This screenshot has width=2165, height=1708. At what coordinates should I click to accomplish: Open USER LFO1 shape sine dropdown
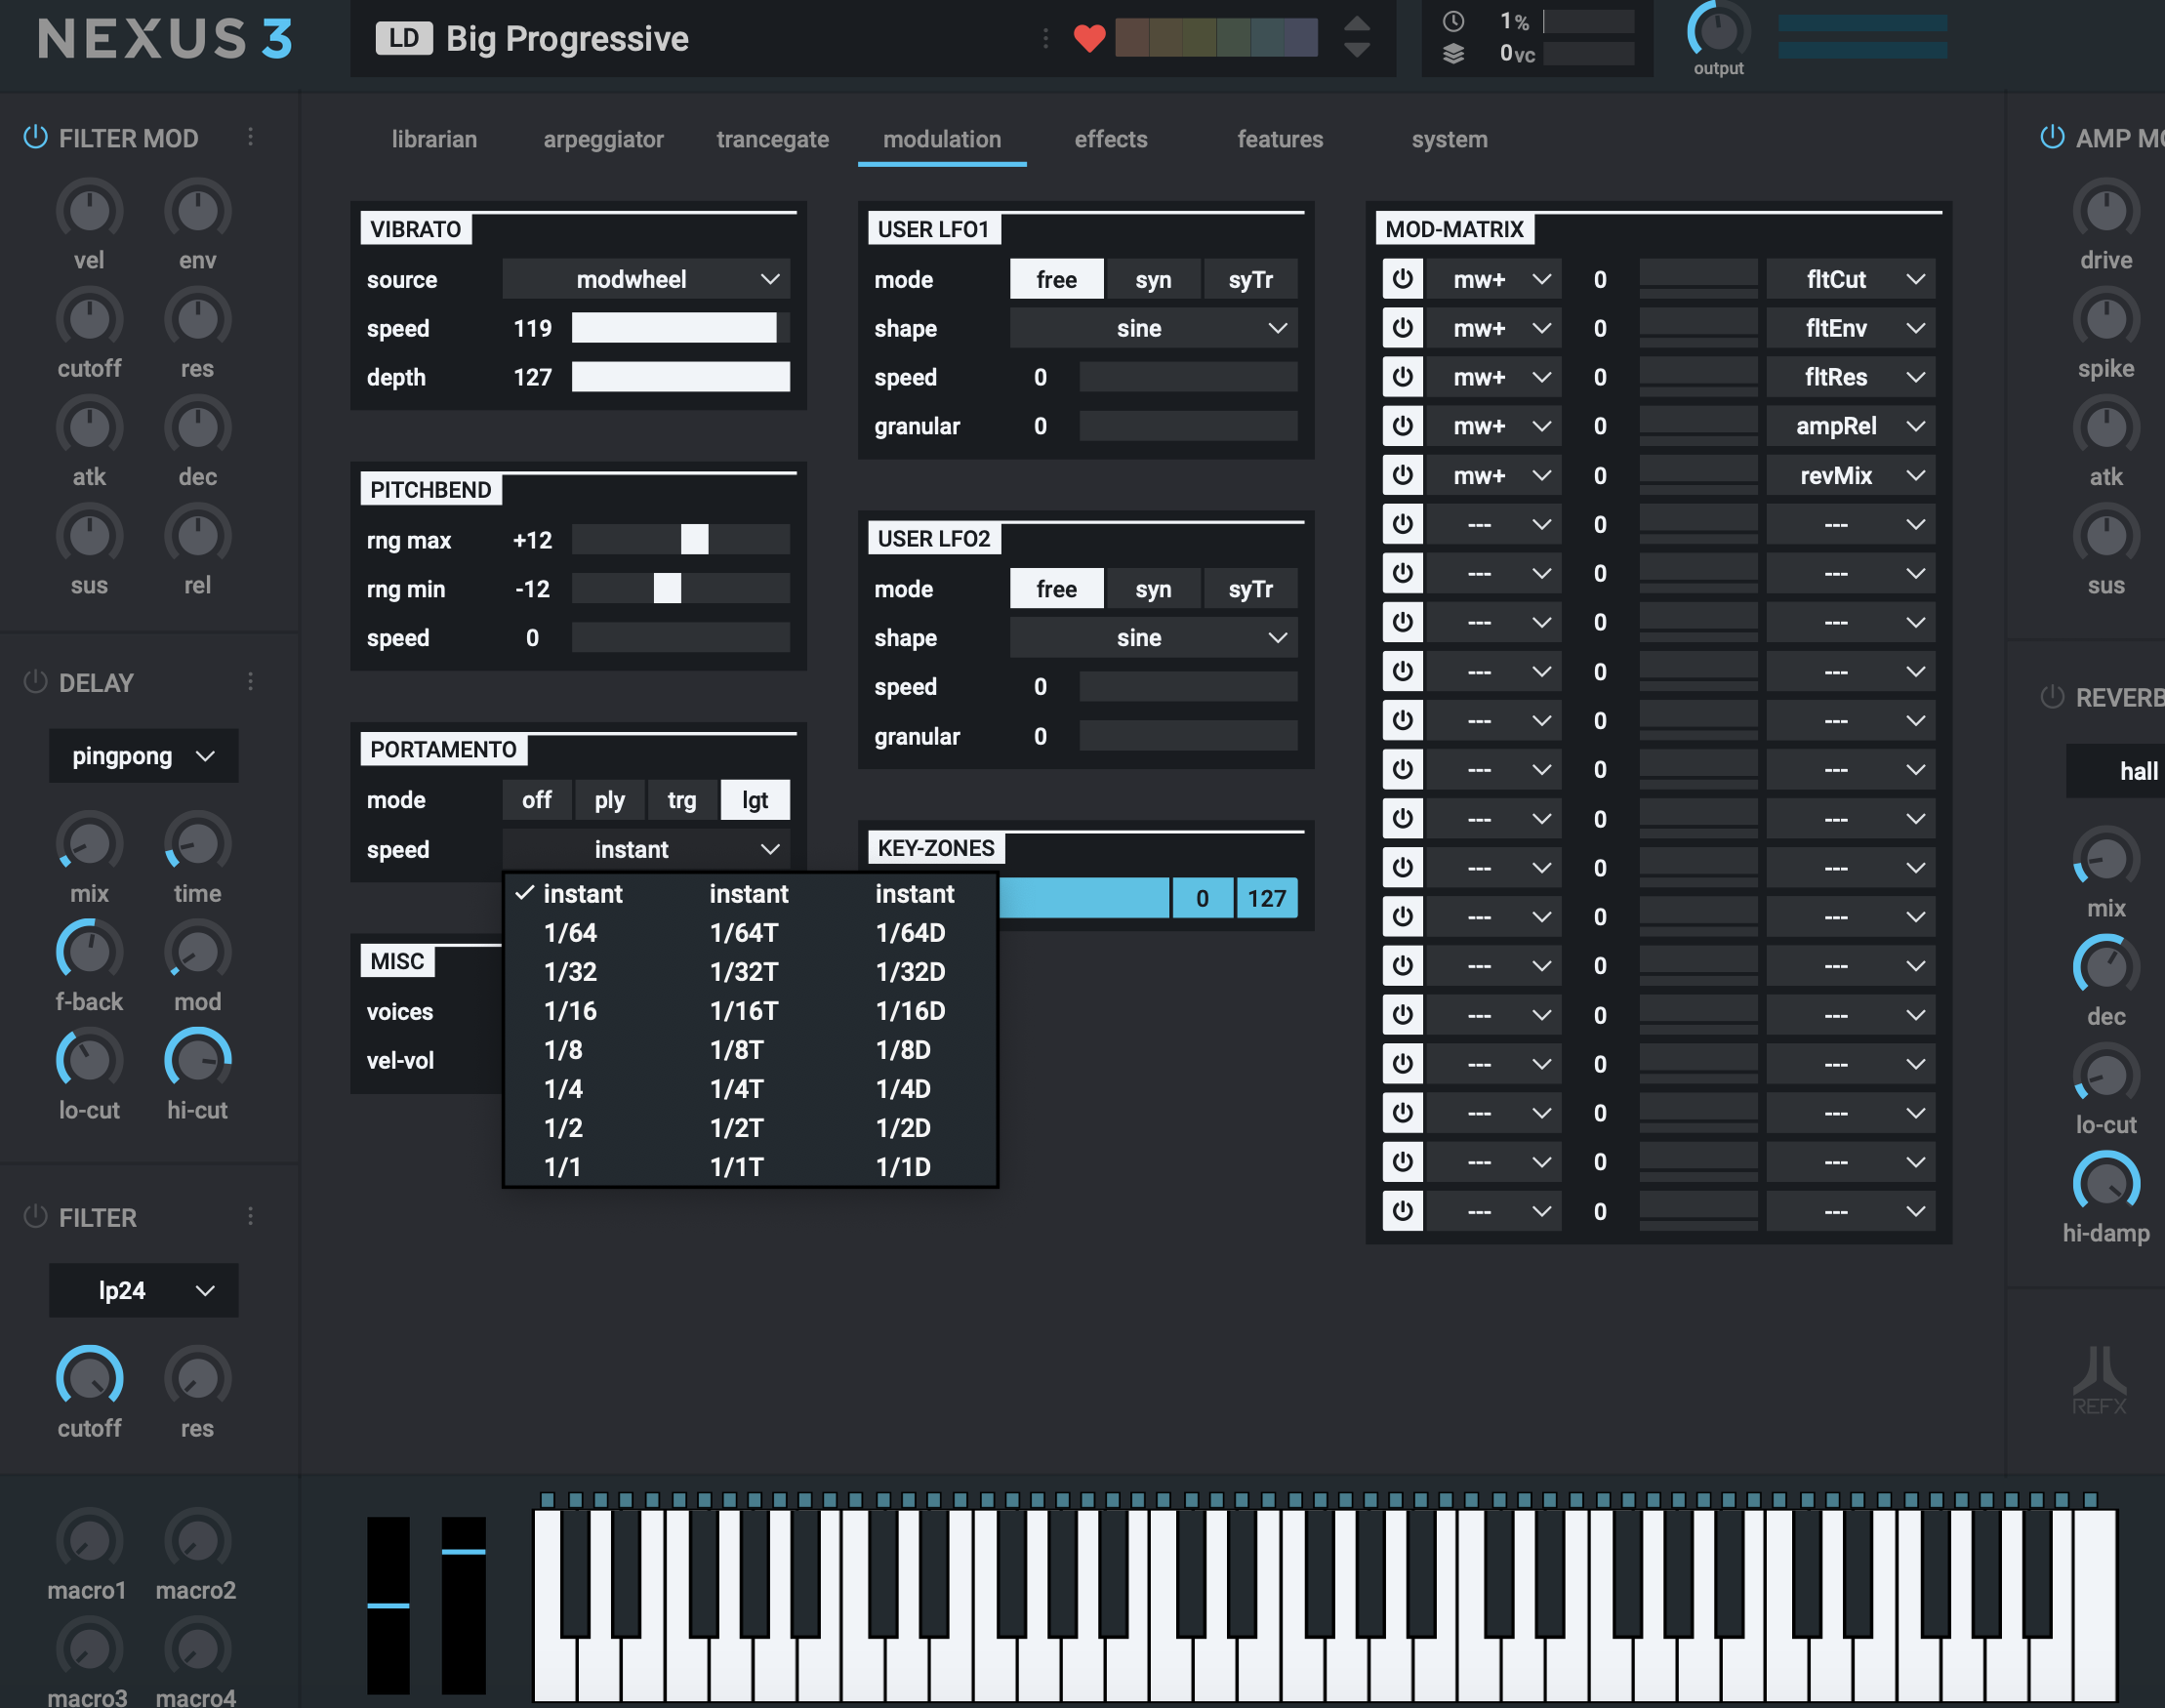coord(1154,328)
